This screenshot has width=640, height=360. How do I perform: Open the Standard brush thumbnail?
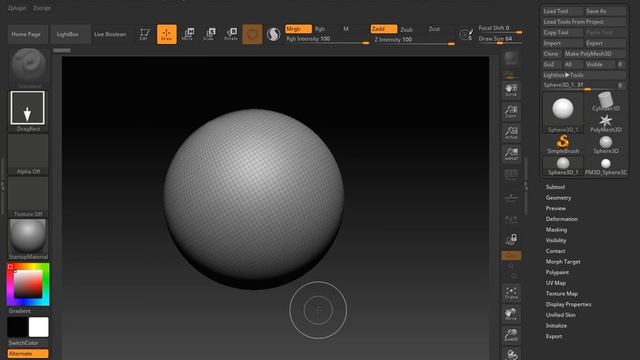click(x=28, y=67)
